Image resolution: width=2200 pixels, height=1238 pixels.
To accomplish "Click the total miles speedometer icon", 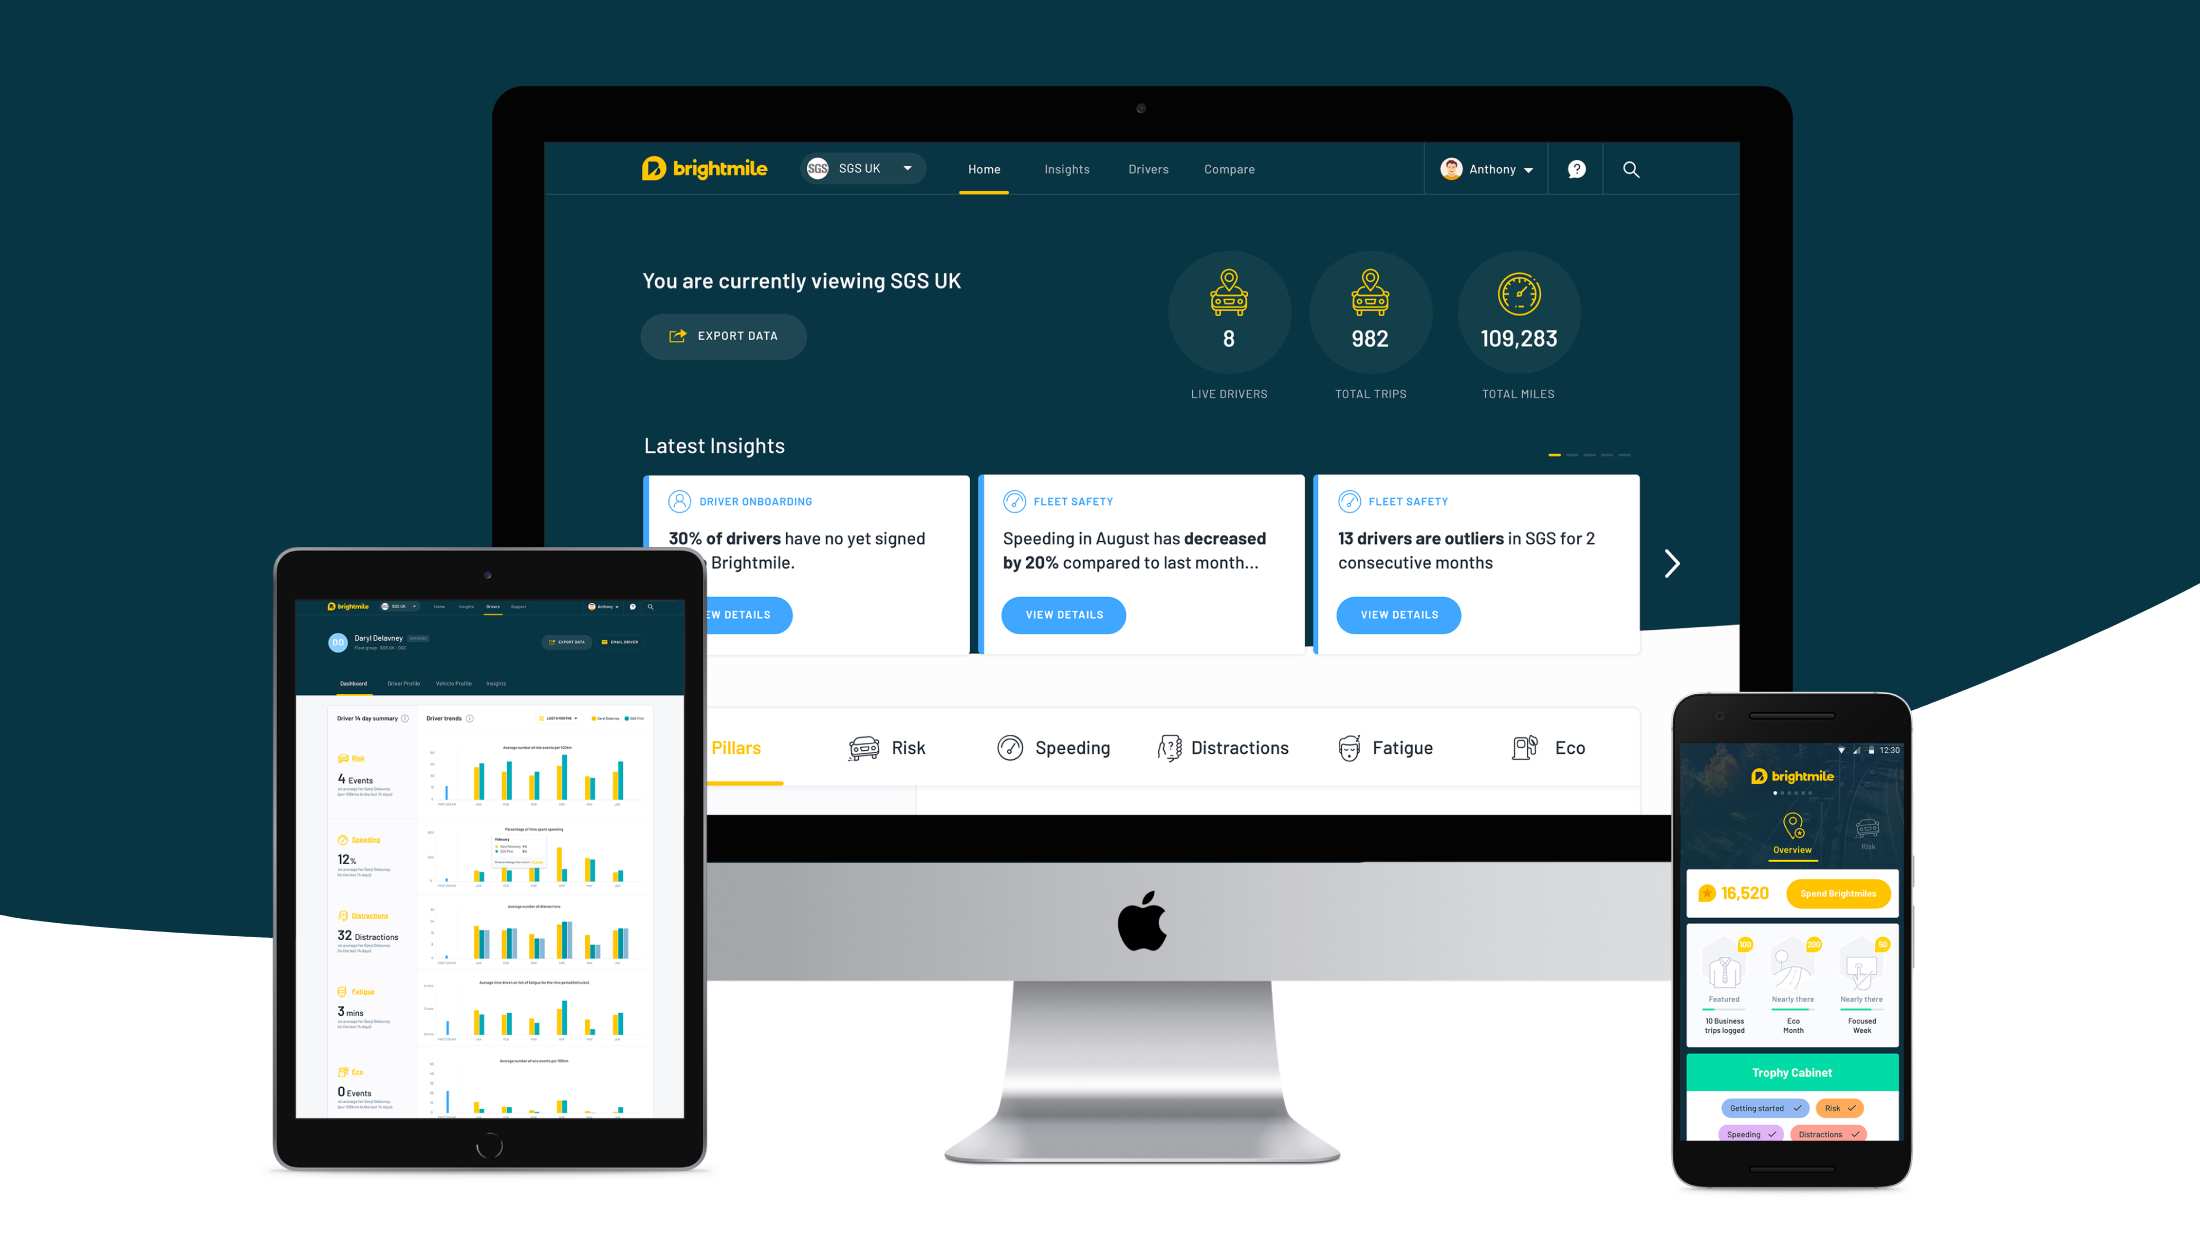I will click(x=1514, y=296).
